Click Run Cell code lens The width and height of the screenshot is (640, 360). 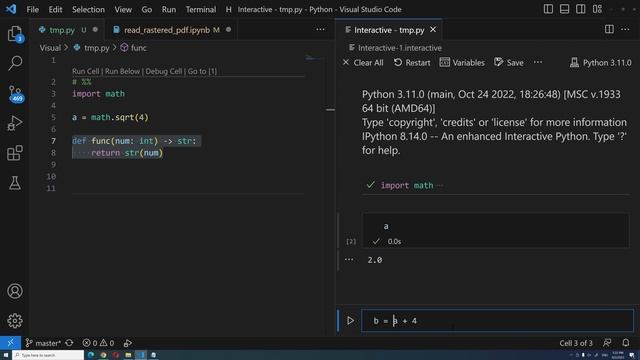(85, 71)
